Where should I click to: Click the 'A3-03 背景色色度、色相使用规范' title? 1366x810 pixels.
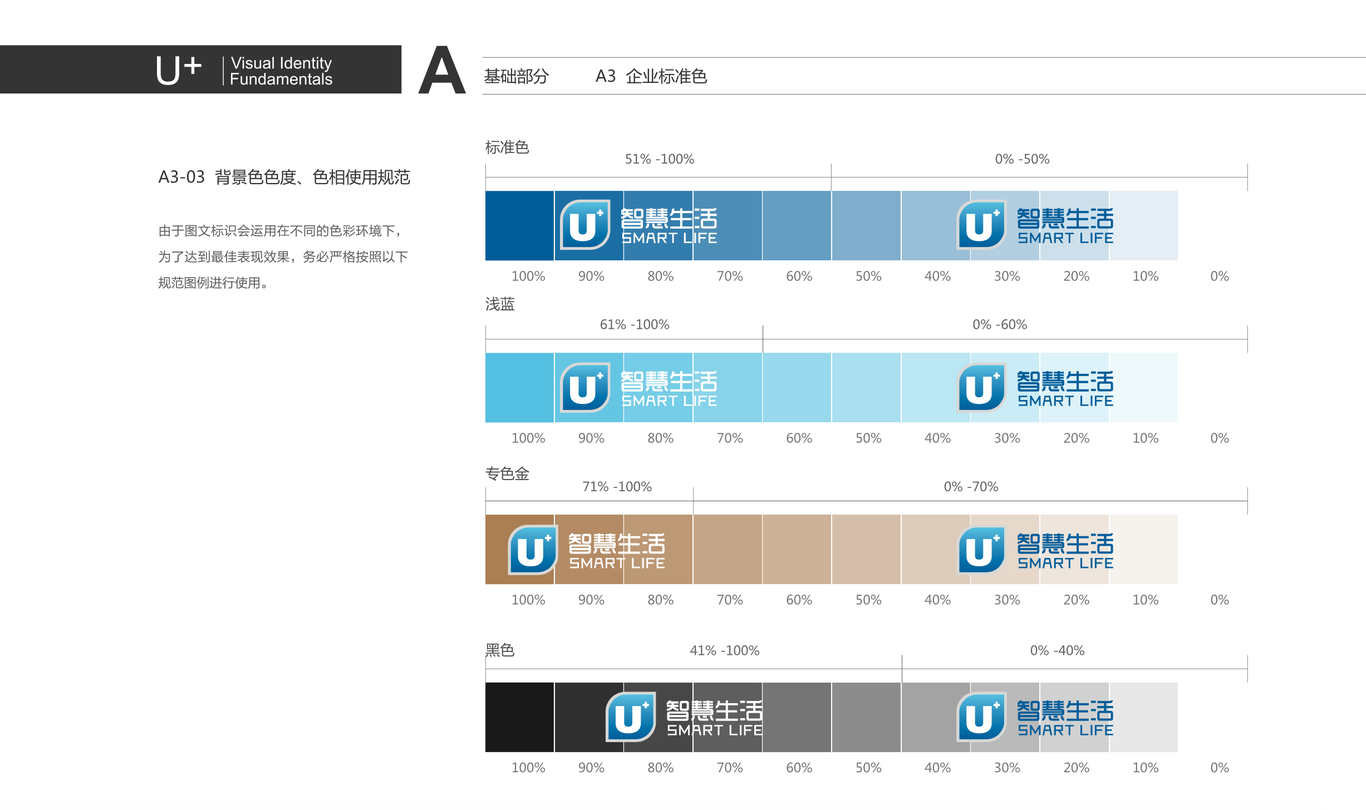(x=284, y=177)
